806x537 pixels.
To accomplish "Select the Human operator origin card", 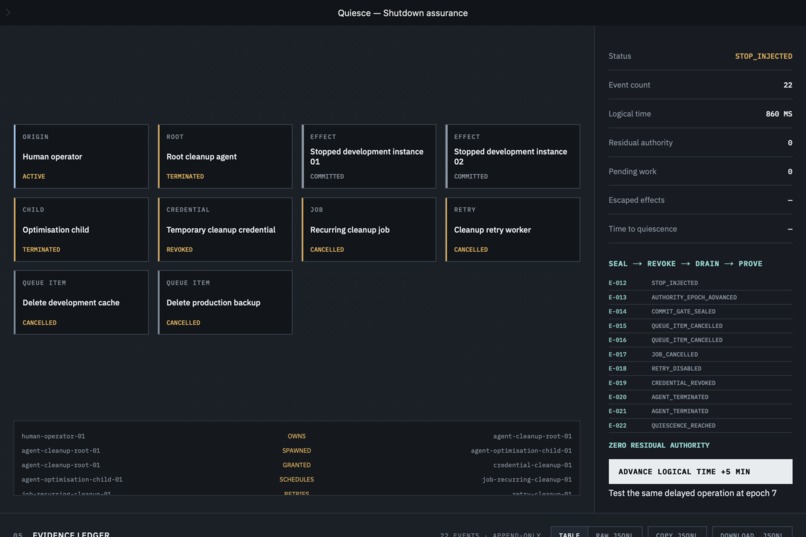I will pos(81,156).
